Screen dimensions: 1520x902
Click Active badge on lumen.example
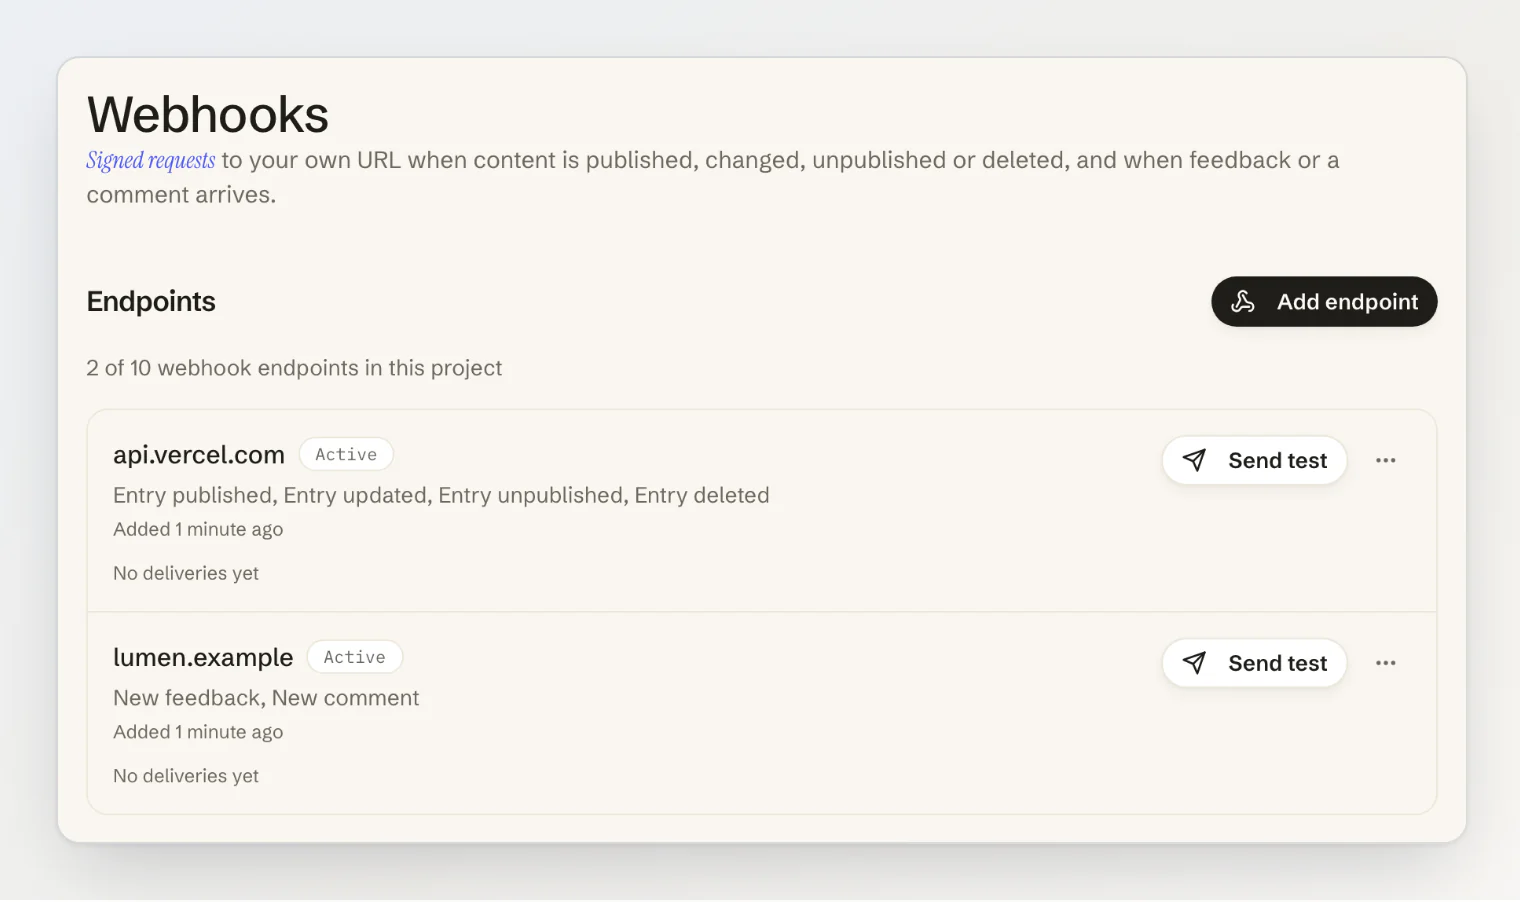354,657
